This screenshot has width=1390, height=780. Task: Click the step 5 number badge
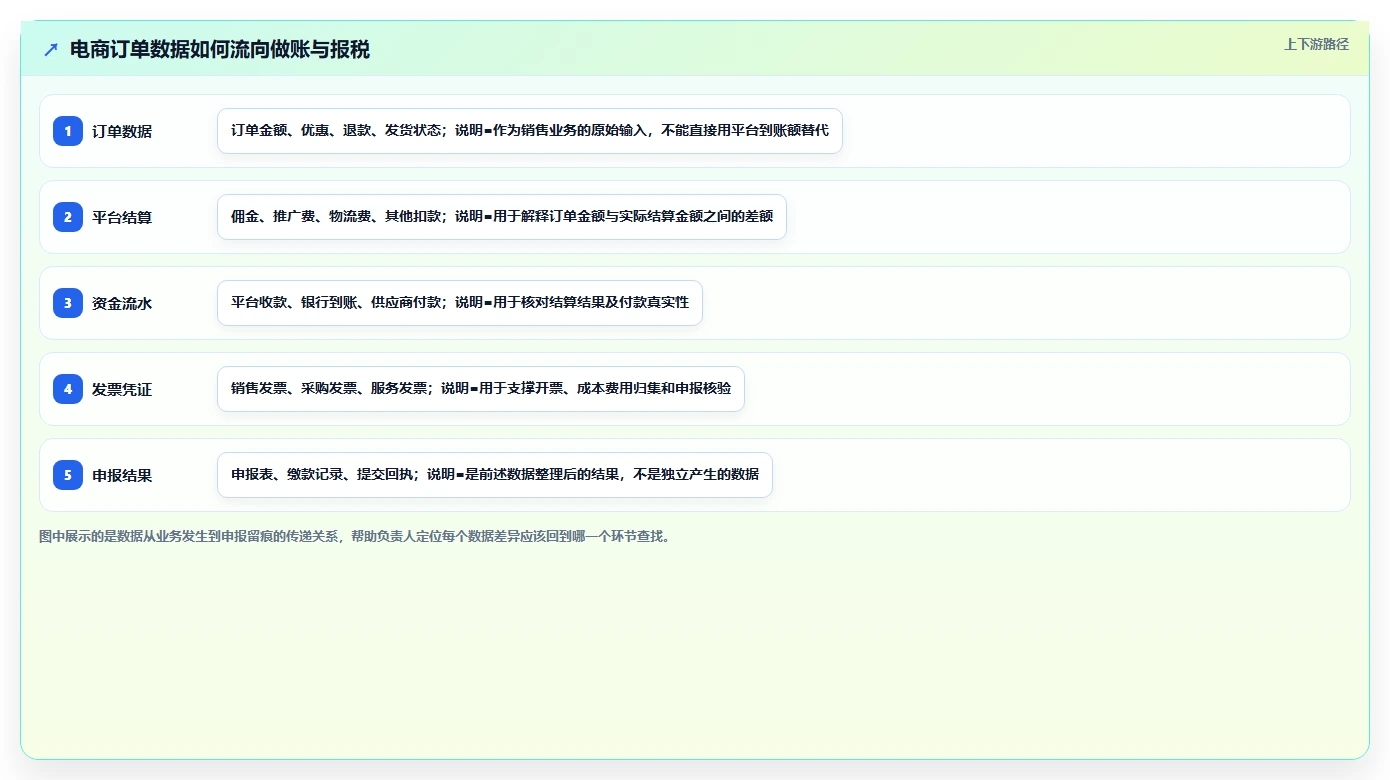pyautogui.click(x=68, y=475)
